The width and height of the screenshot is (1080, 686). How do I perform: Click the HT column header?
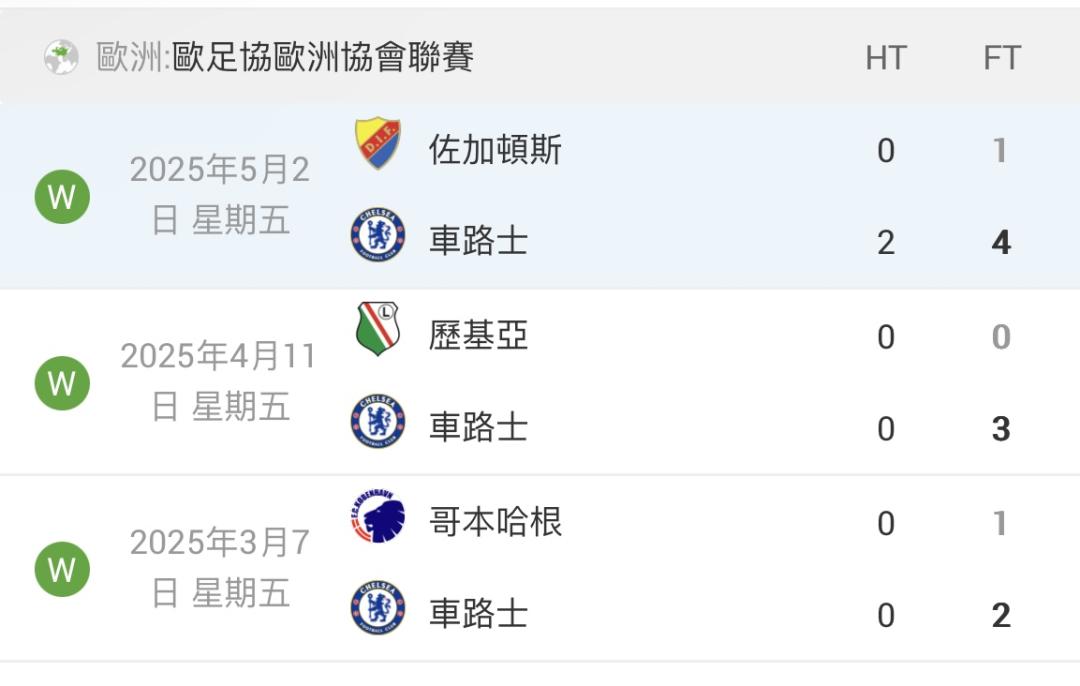pos(886,57)
